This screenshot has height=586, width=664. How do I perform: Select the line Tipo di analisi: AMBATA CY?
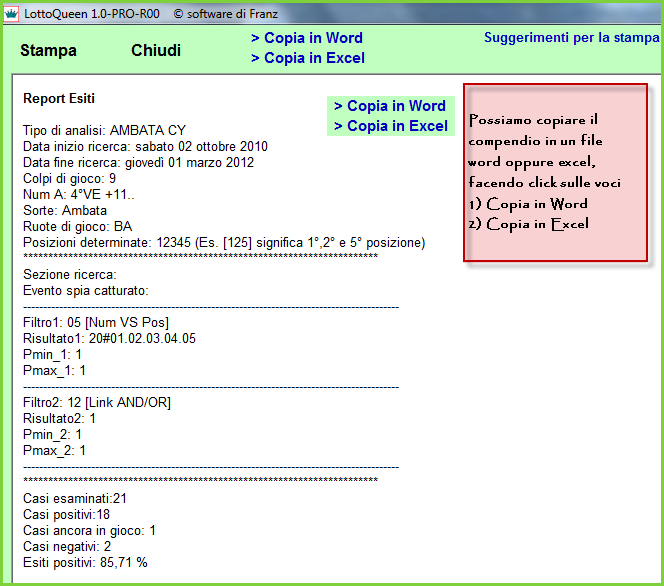coord(104,130)
